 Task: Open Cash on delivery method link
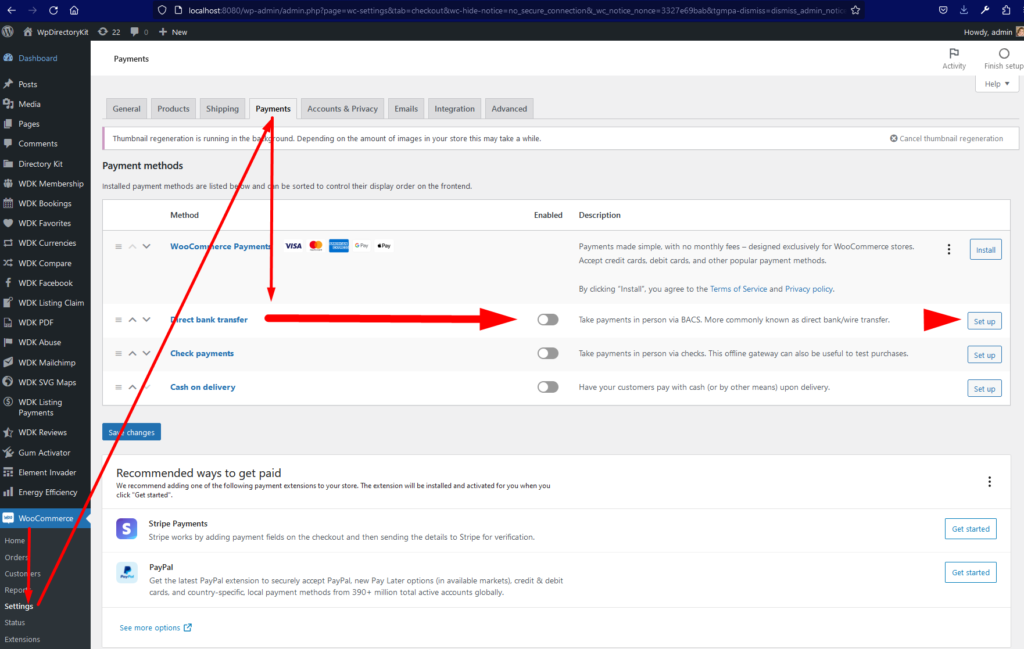pyautogui.click(x=202, y=387)
